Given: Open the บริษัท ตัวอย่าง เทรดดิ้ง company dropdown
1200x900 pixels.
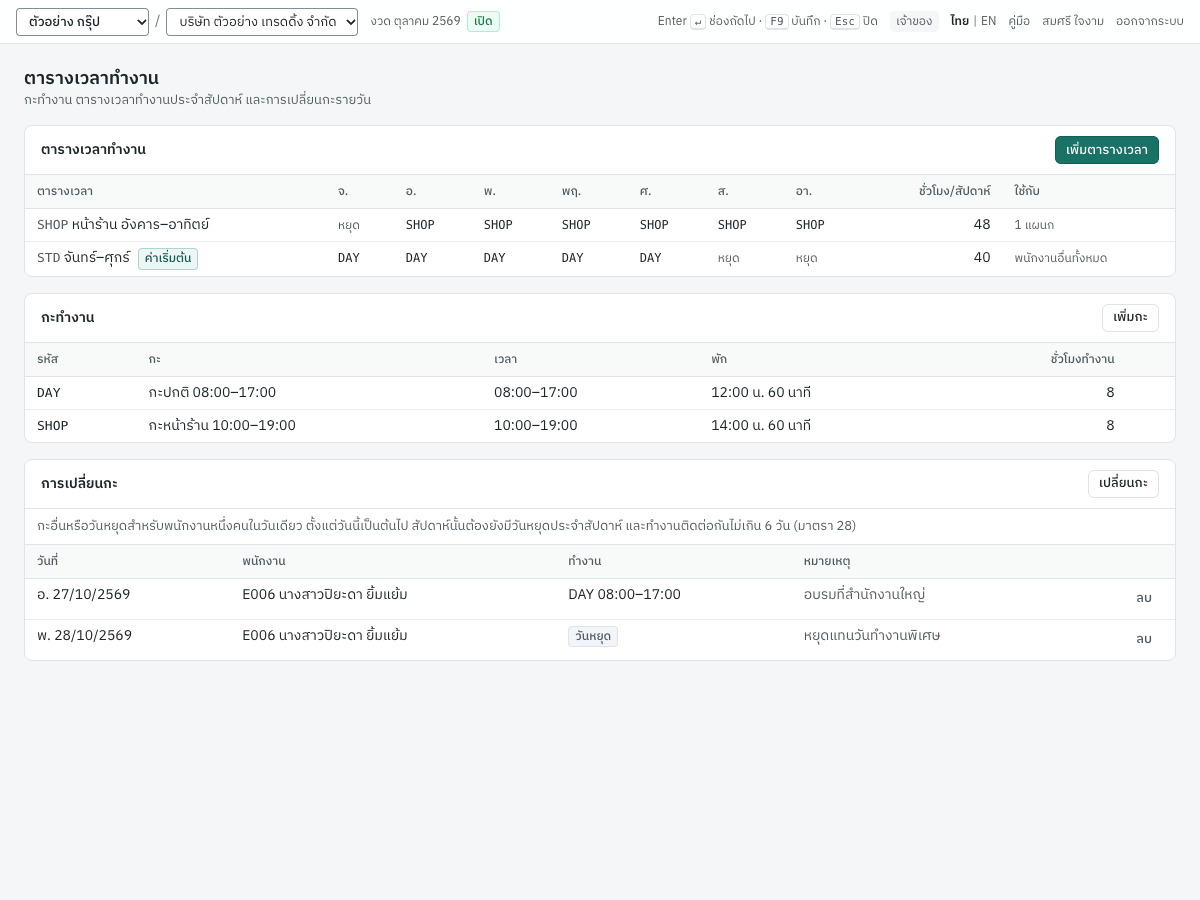Looking at the screenshot, I should pos(262,22).
